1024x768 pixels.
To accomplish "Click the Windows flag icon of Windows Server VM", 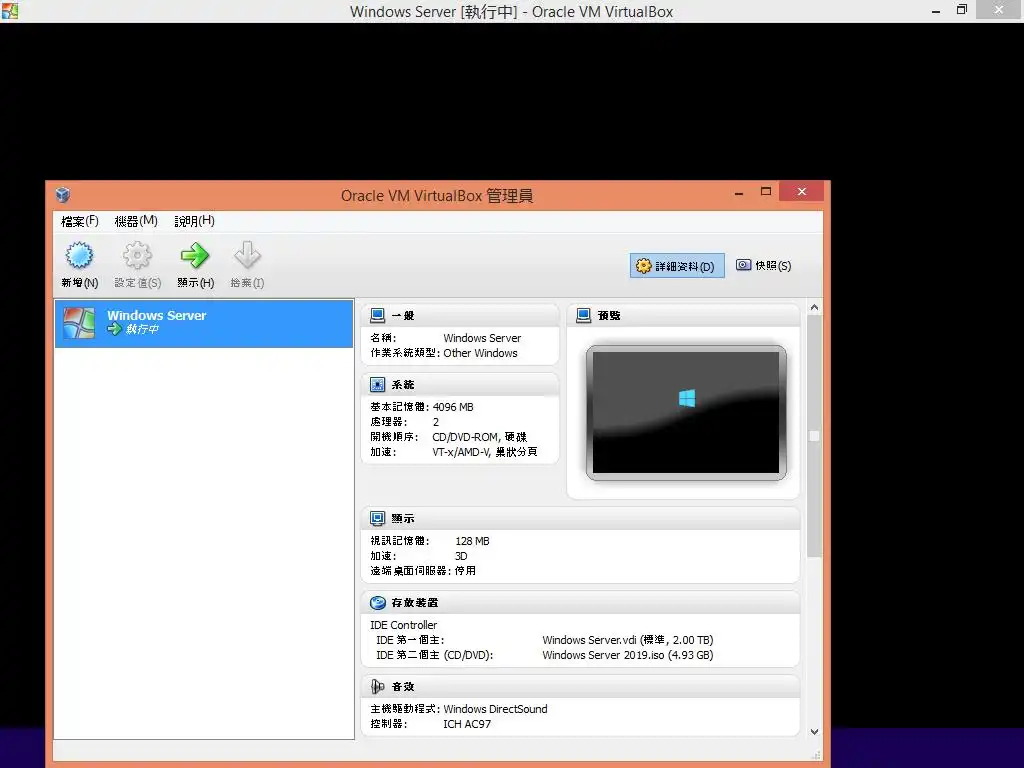I will click(x=79, y=323).
